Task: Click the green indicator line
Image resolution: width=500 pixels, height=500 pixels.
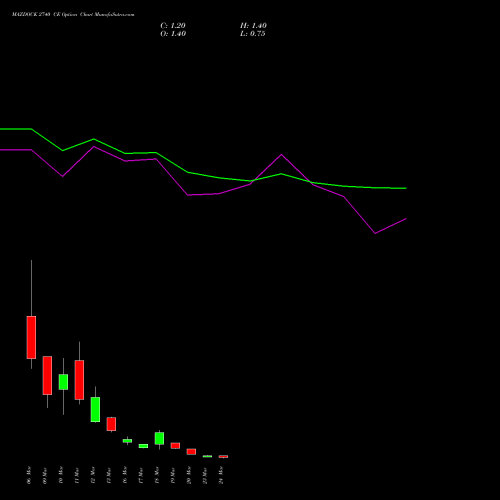Action: pos(188,172)
